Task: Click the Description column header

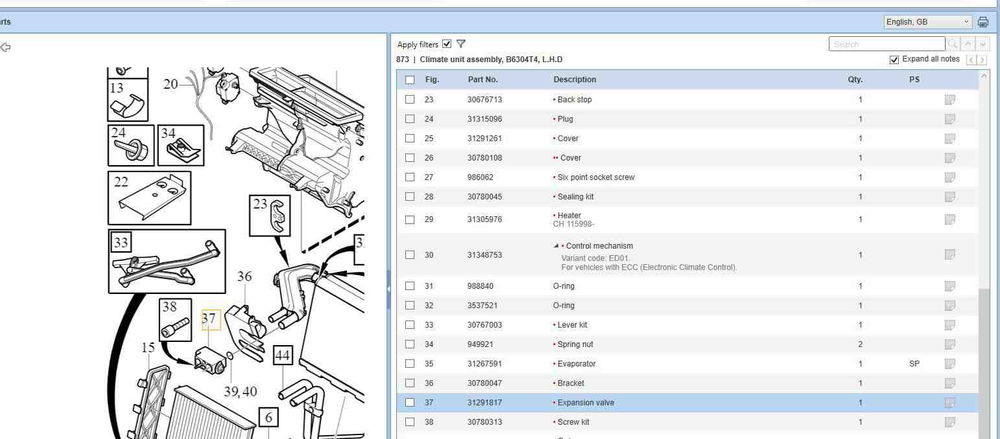Action: point(575,80)
